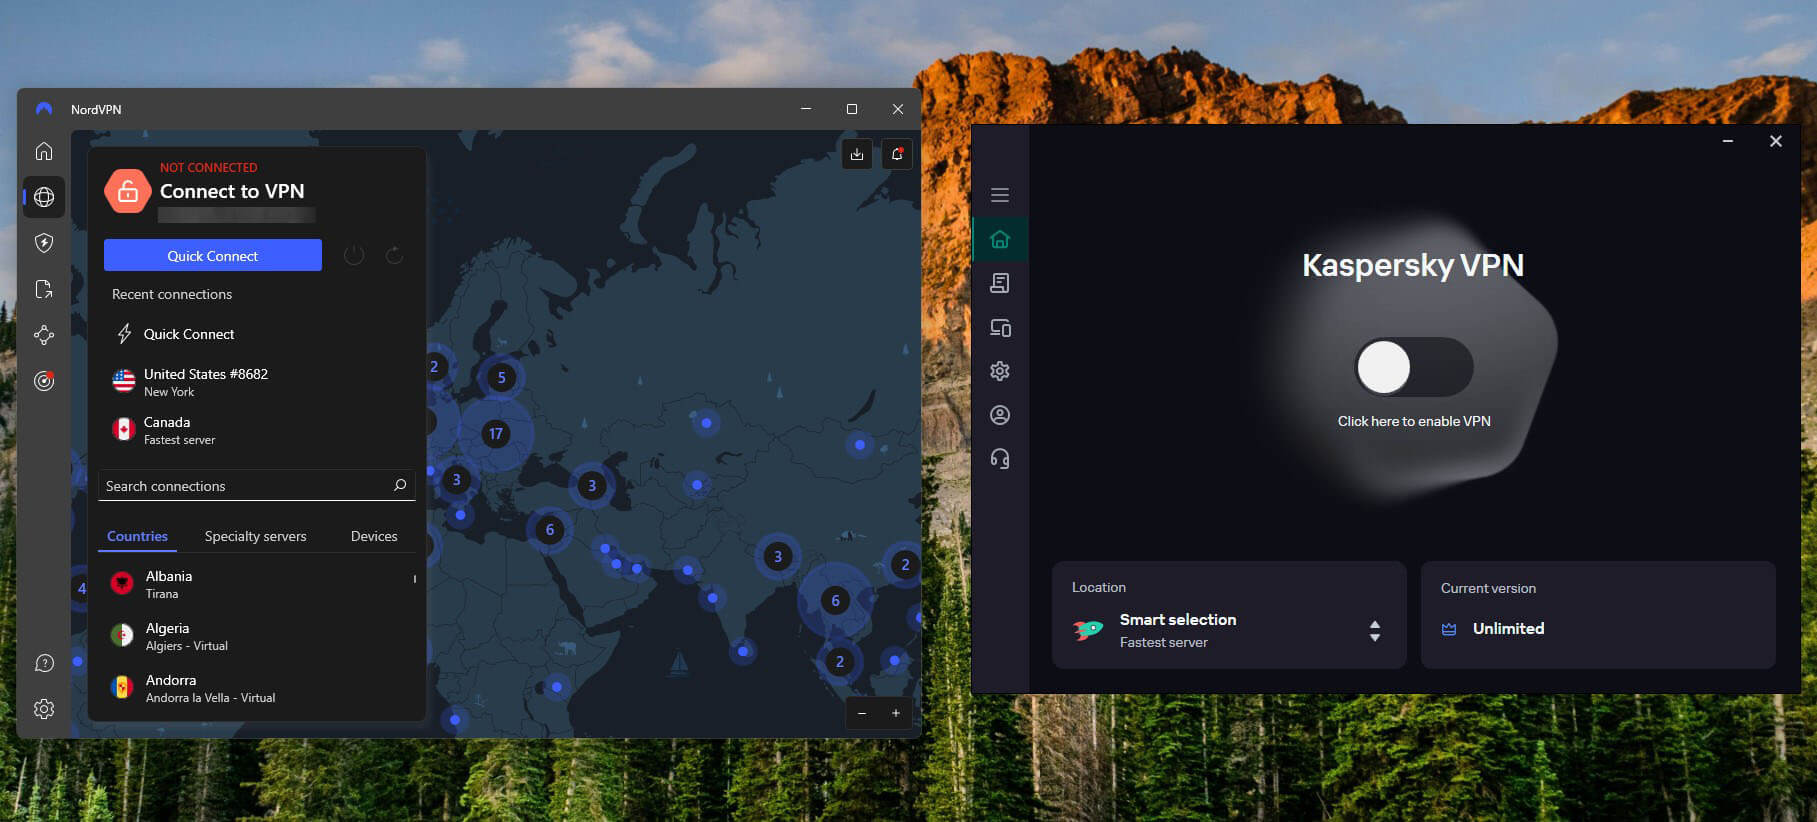Click the blue Quick Connect button

pyautogui.click(x=213, y=255)
